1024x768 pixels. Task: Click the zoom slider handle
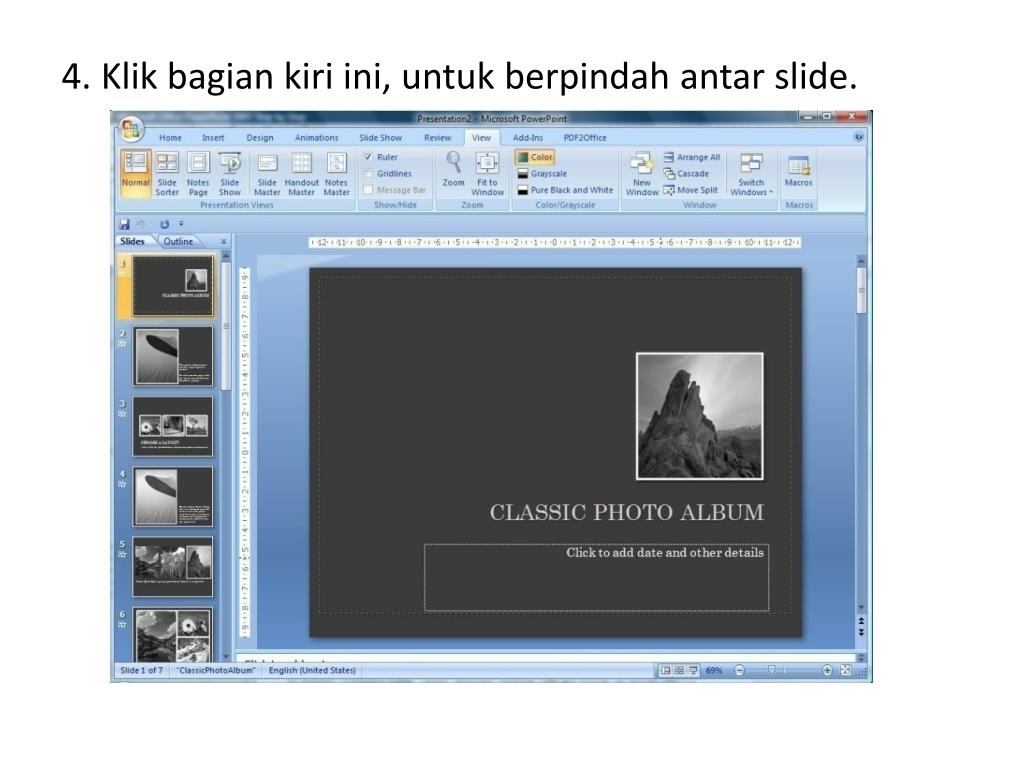point(771,669)
